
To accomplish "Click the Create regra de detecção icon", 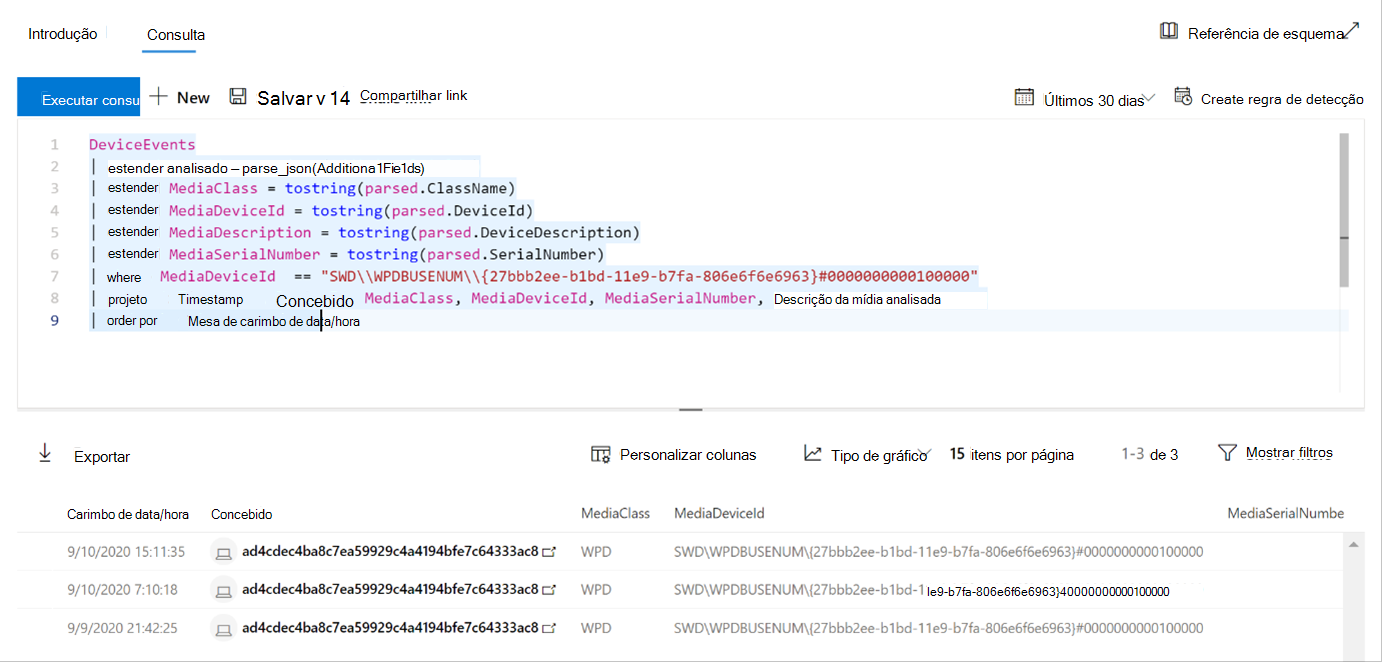I will tap(1183, 97).
